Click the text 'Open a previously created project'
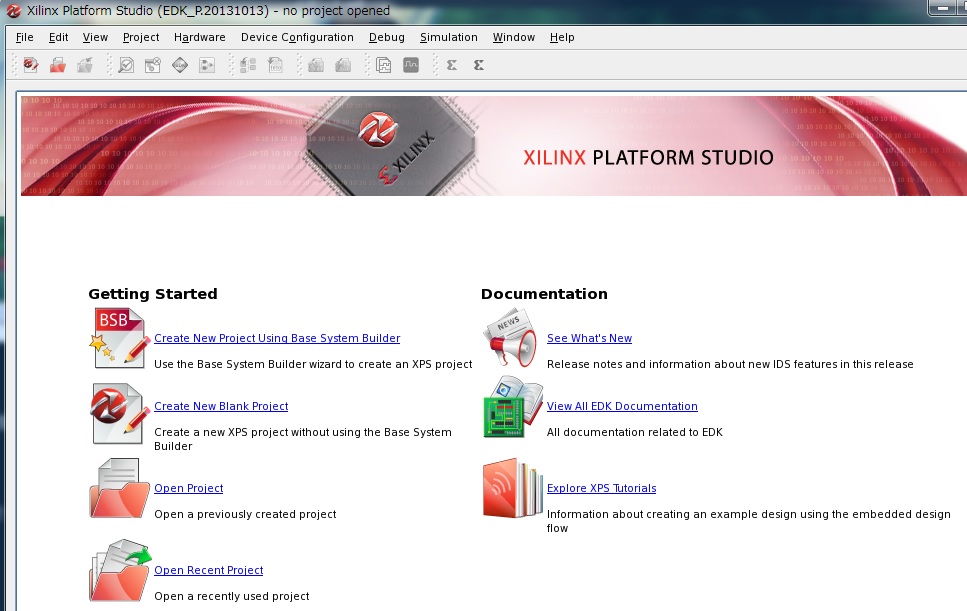The height and width of the screenshot is (611, 967). [245, 514]
